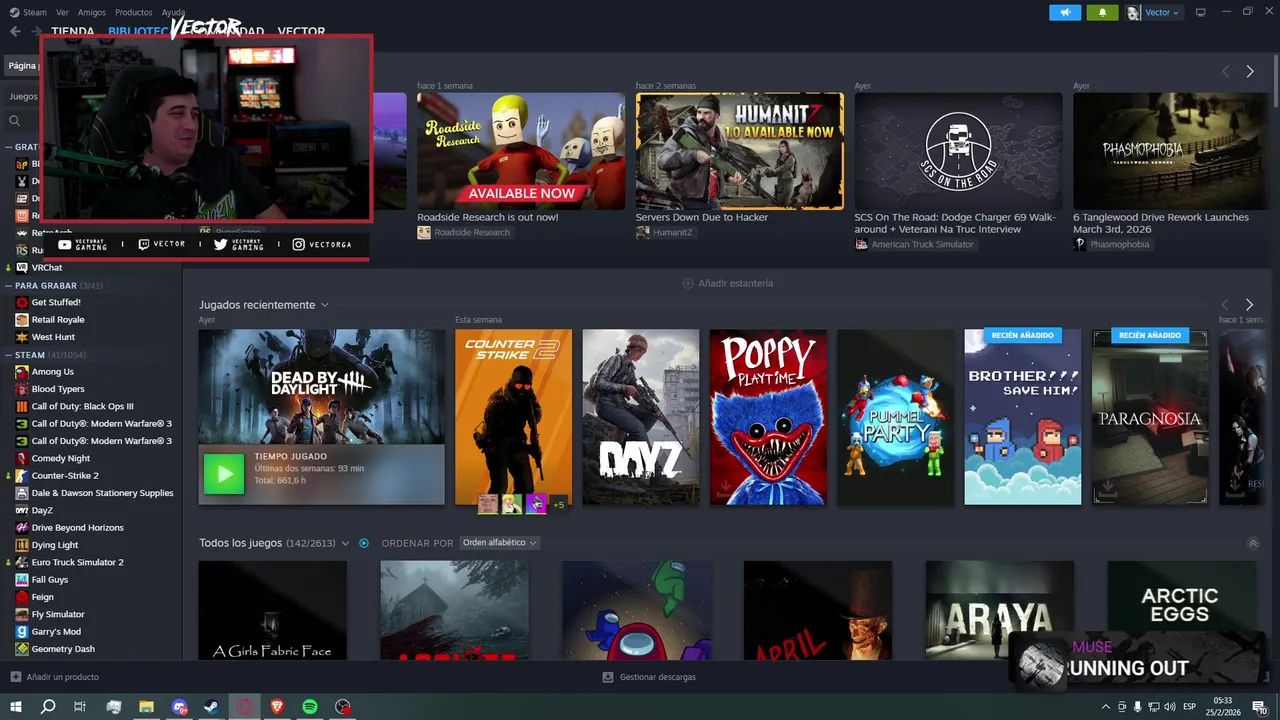Image resolution: width=1280 pixels, height=720 pixels.
Task: Open Task View on the taskbar
Action: (x=80, y=707)
